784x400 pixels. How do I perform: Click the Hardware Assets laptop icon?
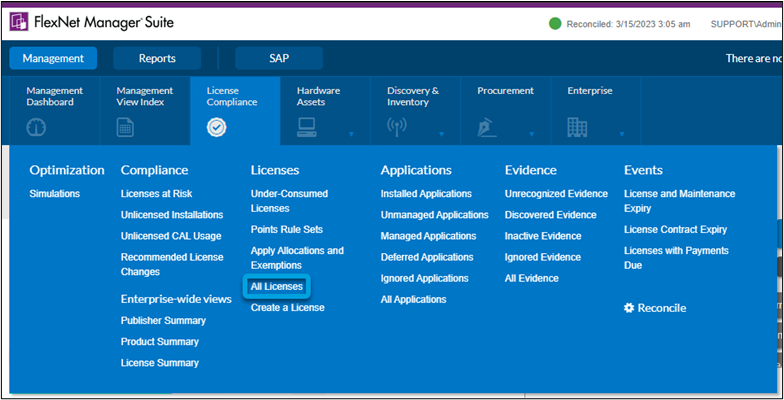click(x=306, y=128)
